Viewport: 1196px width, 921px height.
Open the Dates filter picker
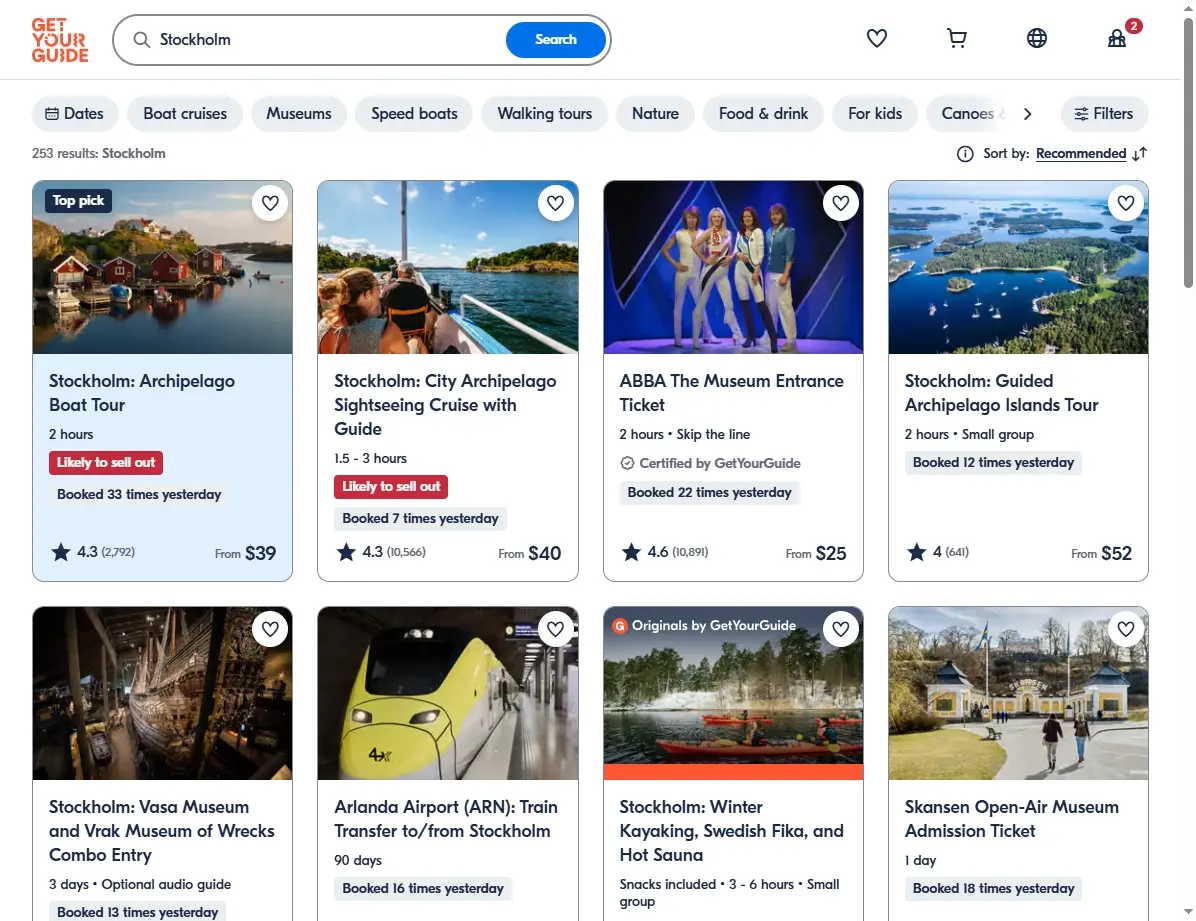pyautogui.click(x=75, y=114)
